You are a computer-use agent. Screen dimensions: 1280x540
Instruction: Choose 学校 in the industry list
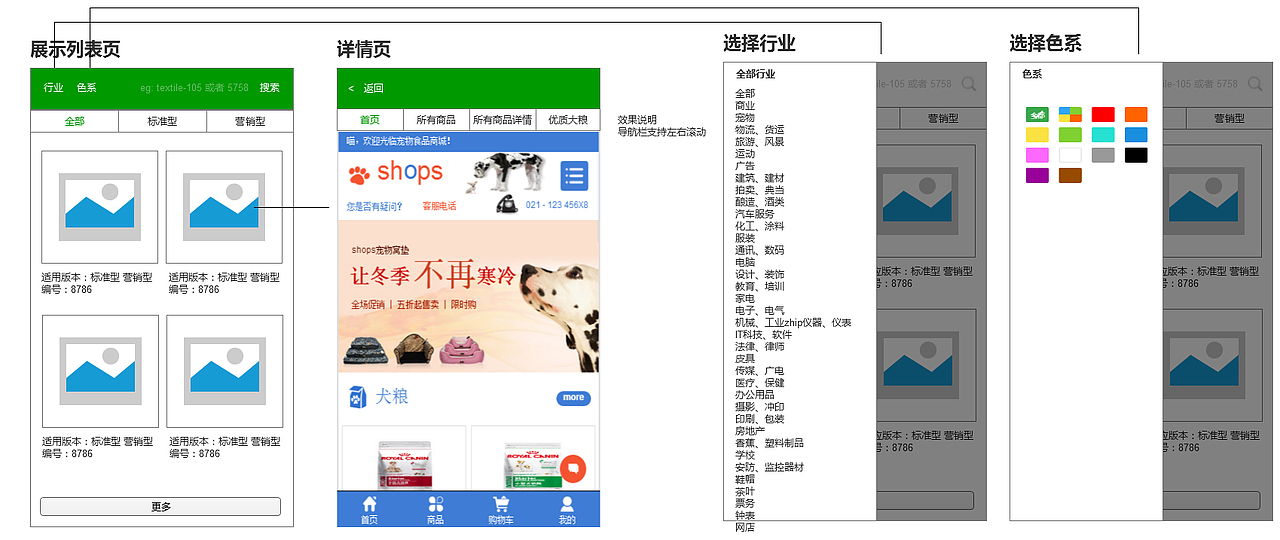pyautogui.click(x=745, y=455)
